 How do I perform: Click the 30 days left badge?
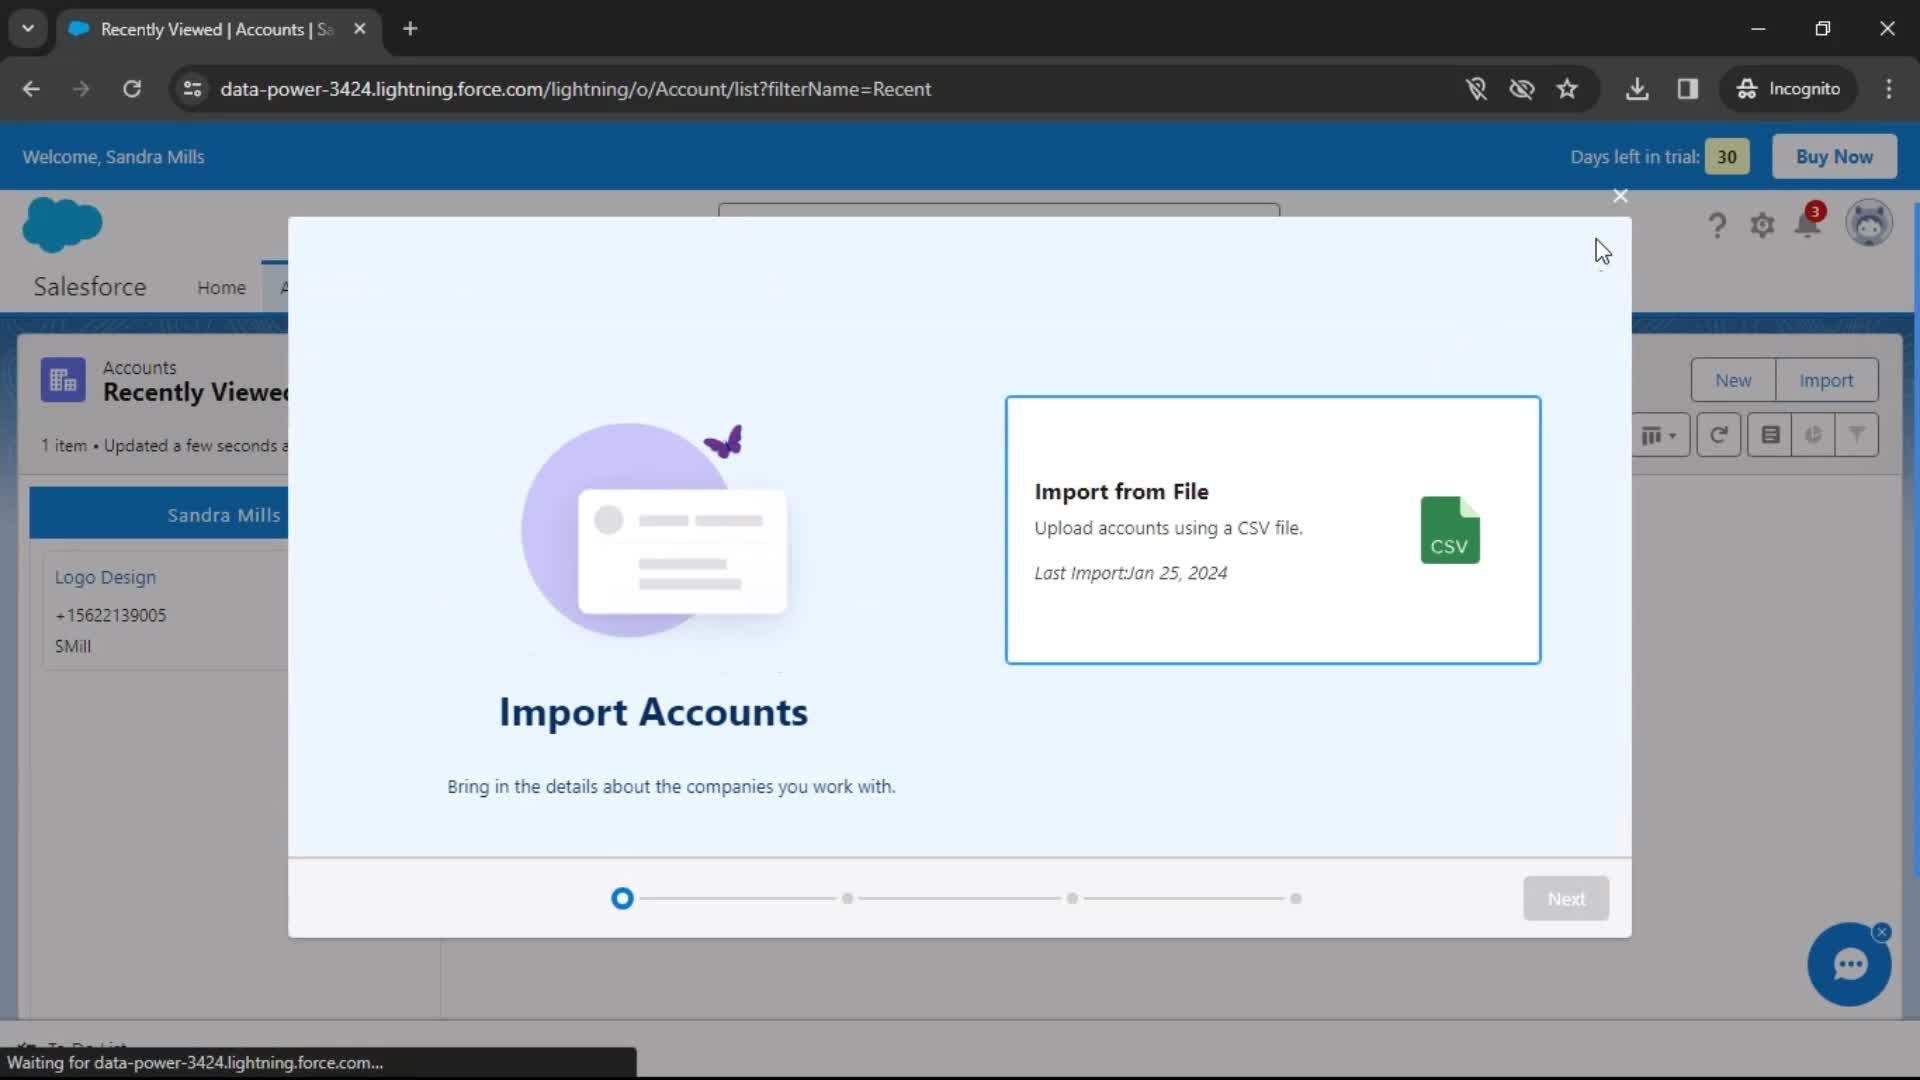pos(1727,156)
